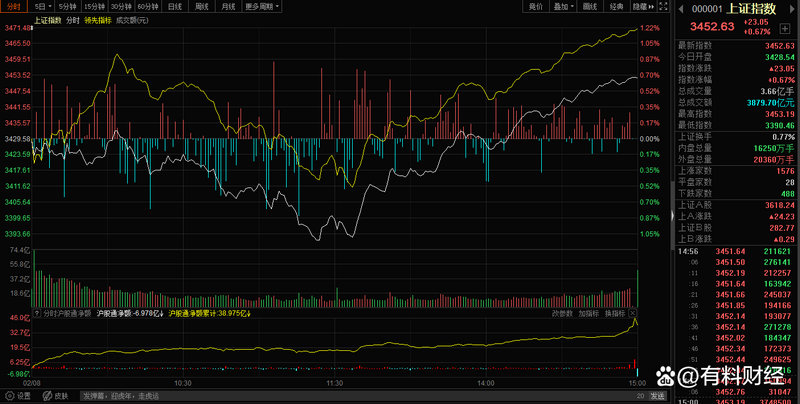Click the 竞价 auction button
800x404 pixels.
[535, 6]
